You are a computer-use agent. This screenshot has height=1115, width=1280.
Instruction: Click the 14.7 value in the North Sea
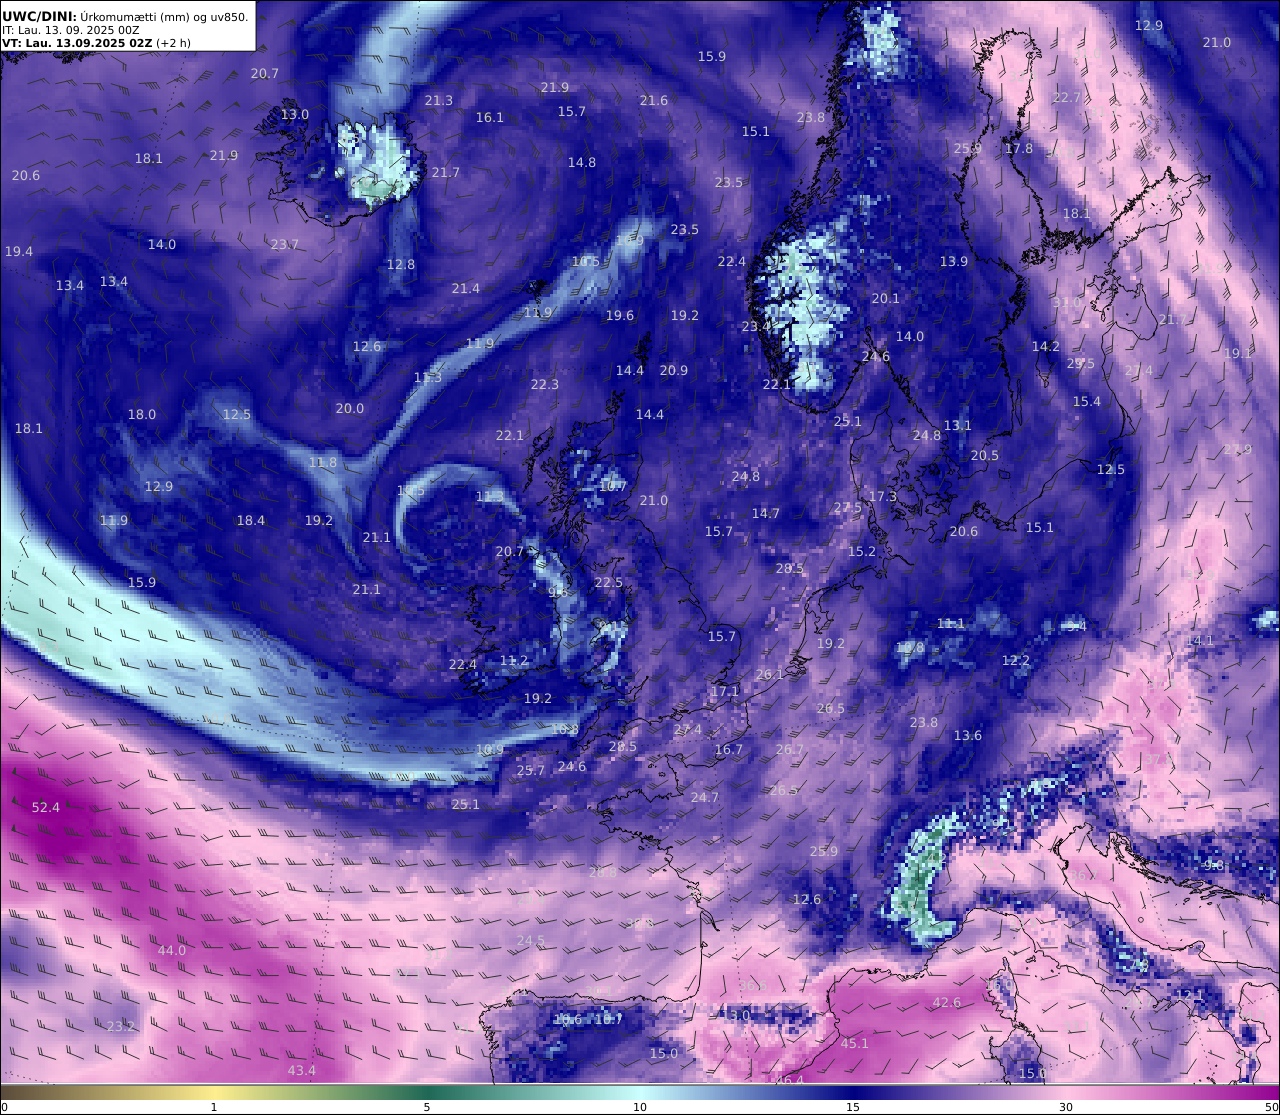(x=765, y=513)
